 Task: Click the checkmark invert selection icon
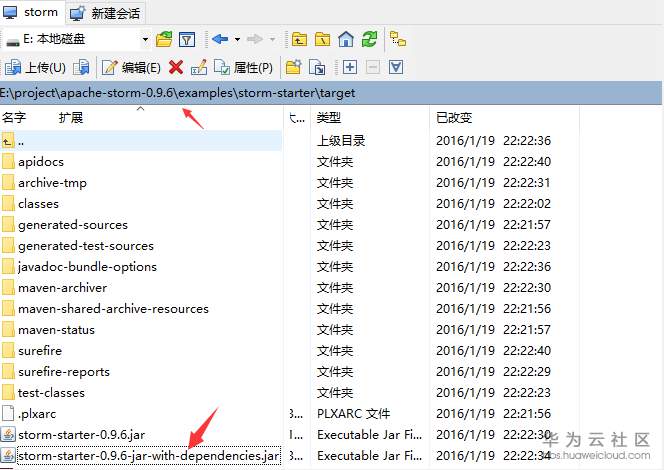(396, 67)
